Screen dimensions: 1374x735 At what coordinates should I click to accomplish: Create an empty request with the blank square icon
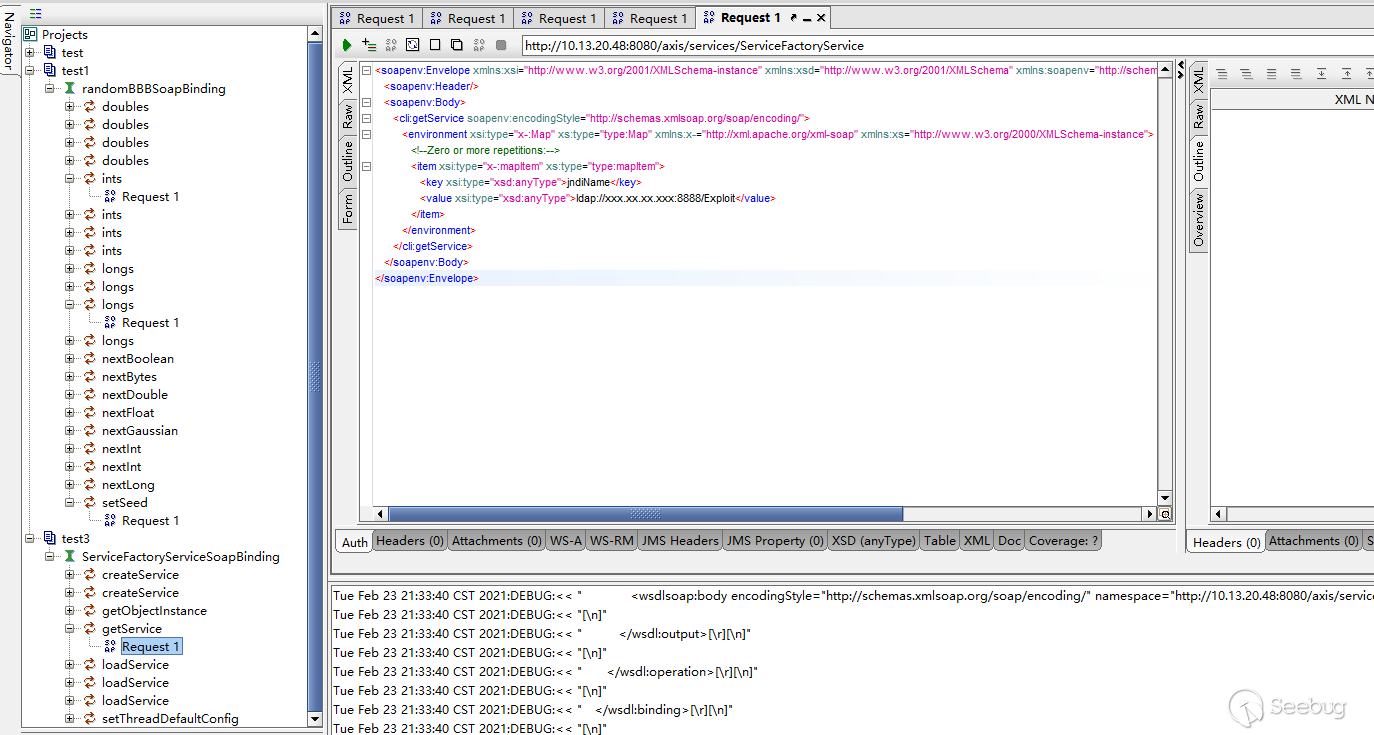tap(434, 44)
